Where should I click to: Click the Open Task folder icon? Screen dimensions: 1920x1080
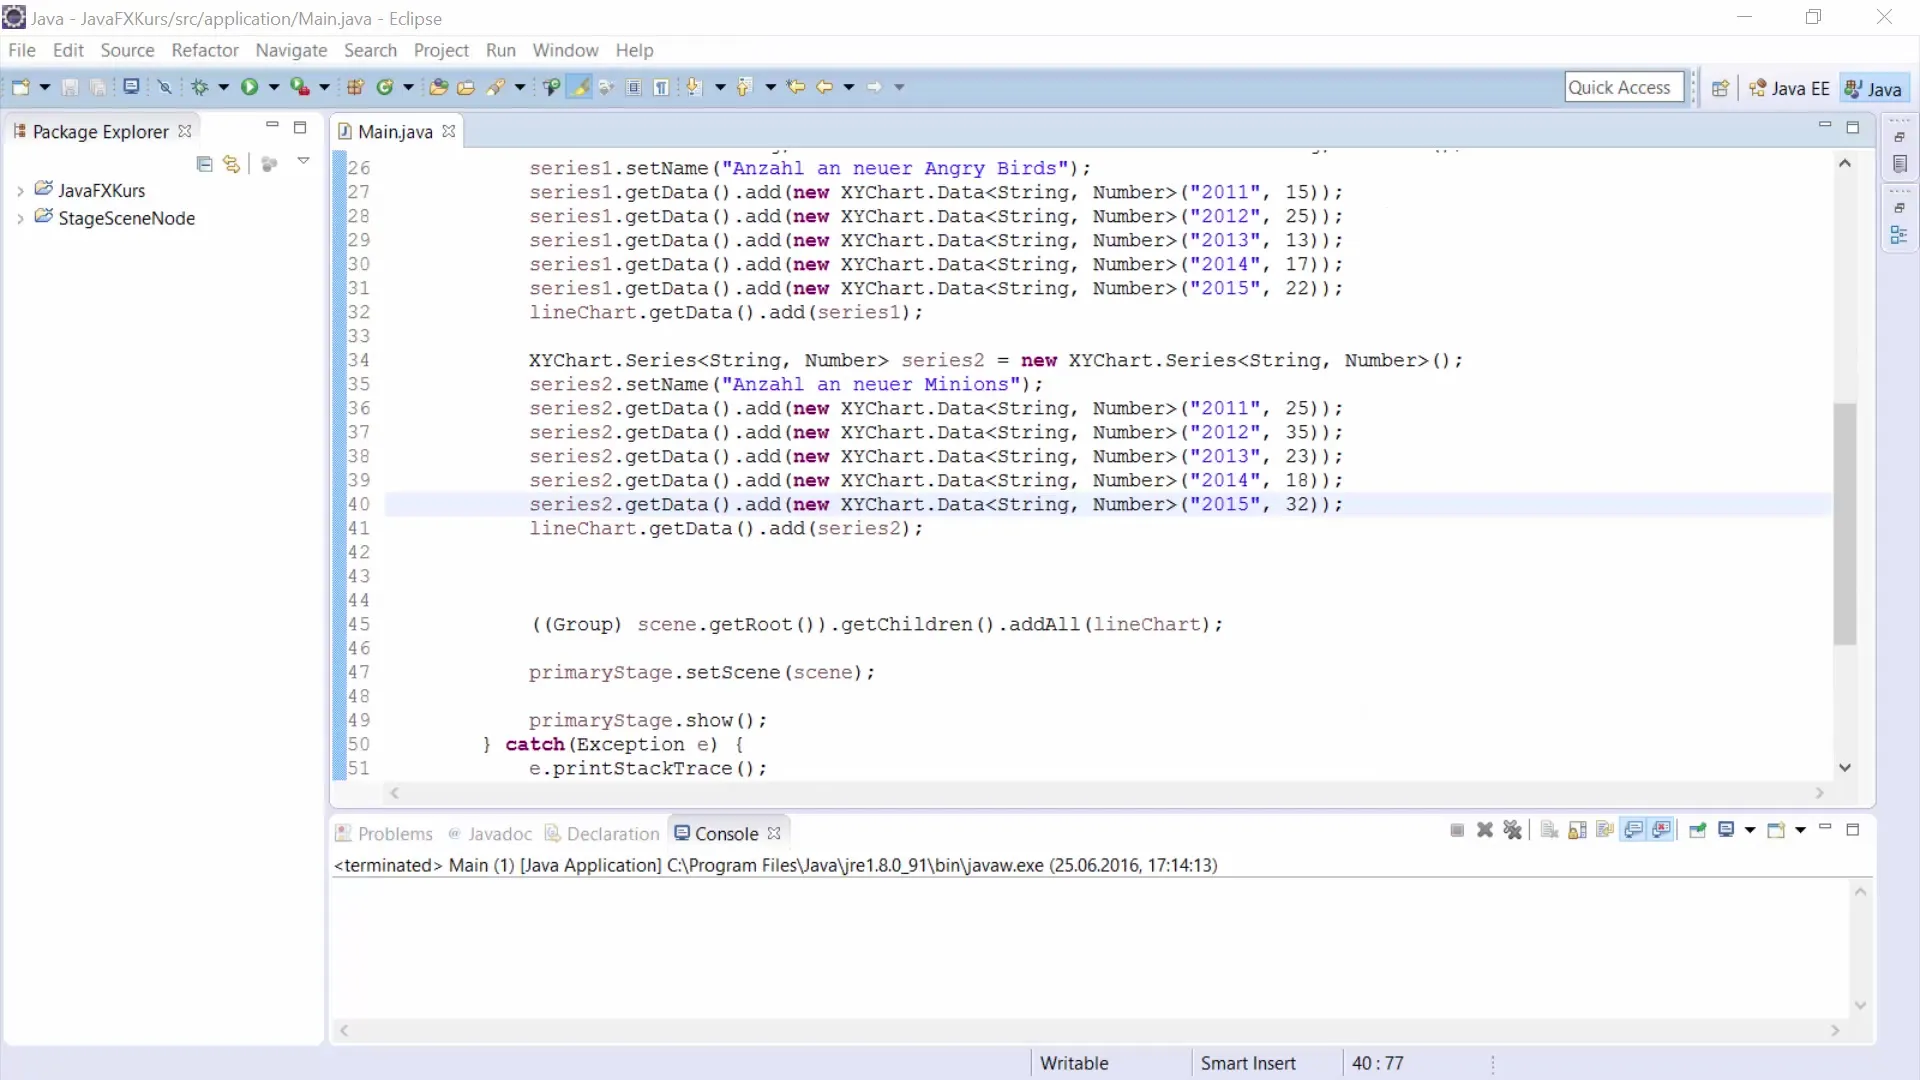point(466,87)
